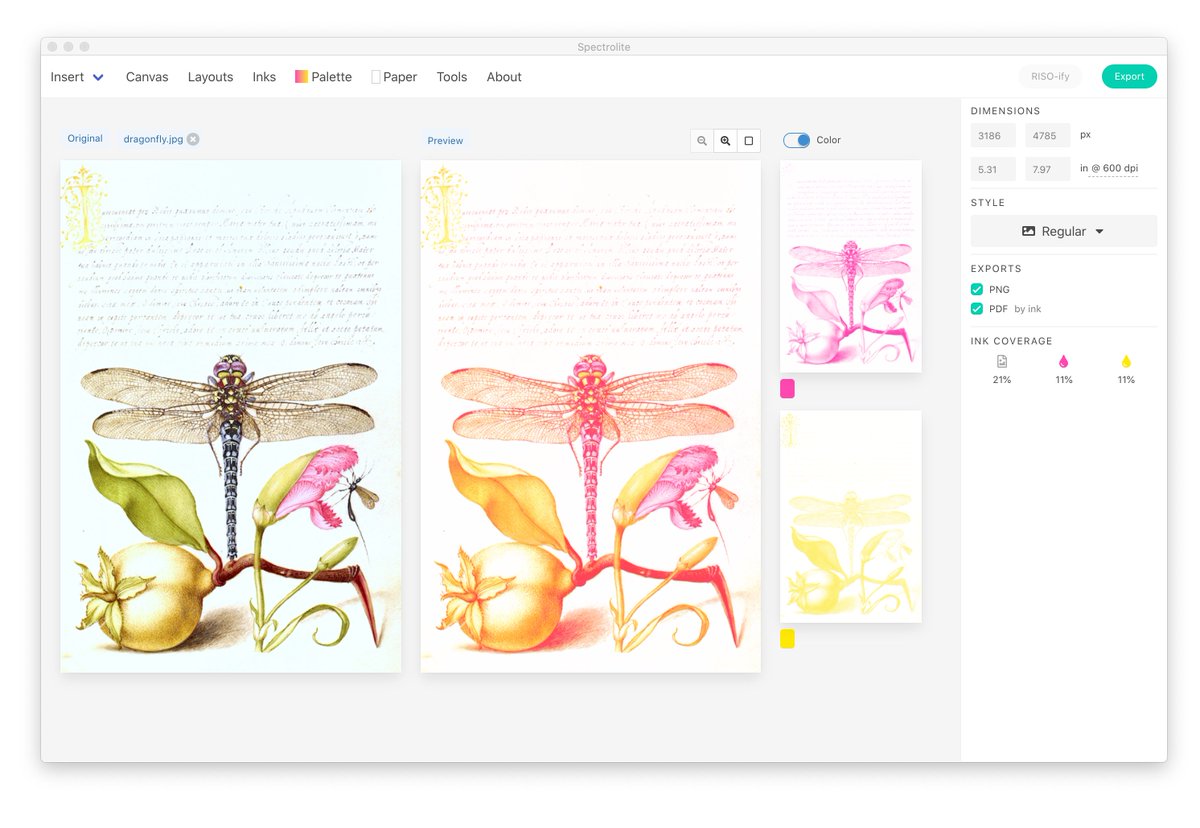Image resolution: width=1200 pixels, height=828 pixels.
Task: Click the 21% paper coverage value
Action: [x=1002, y=380]
